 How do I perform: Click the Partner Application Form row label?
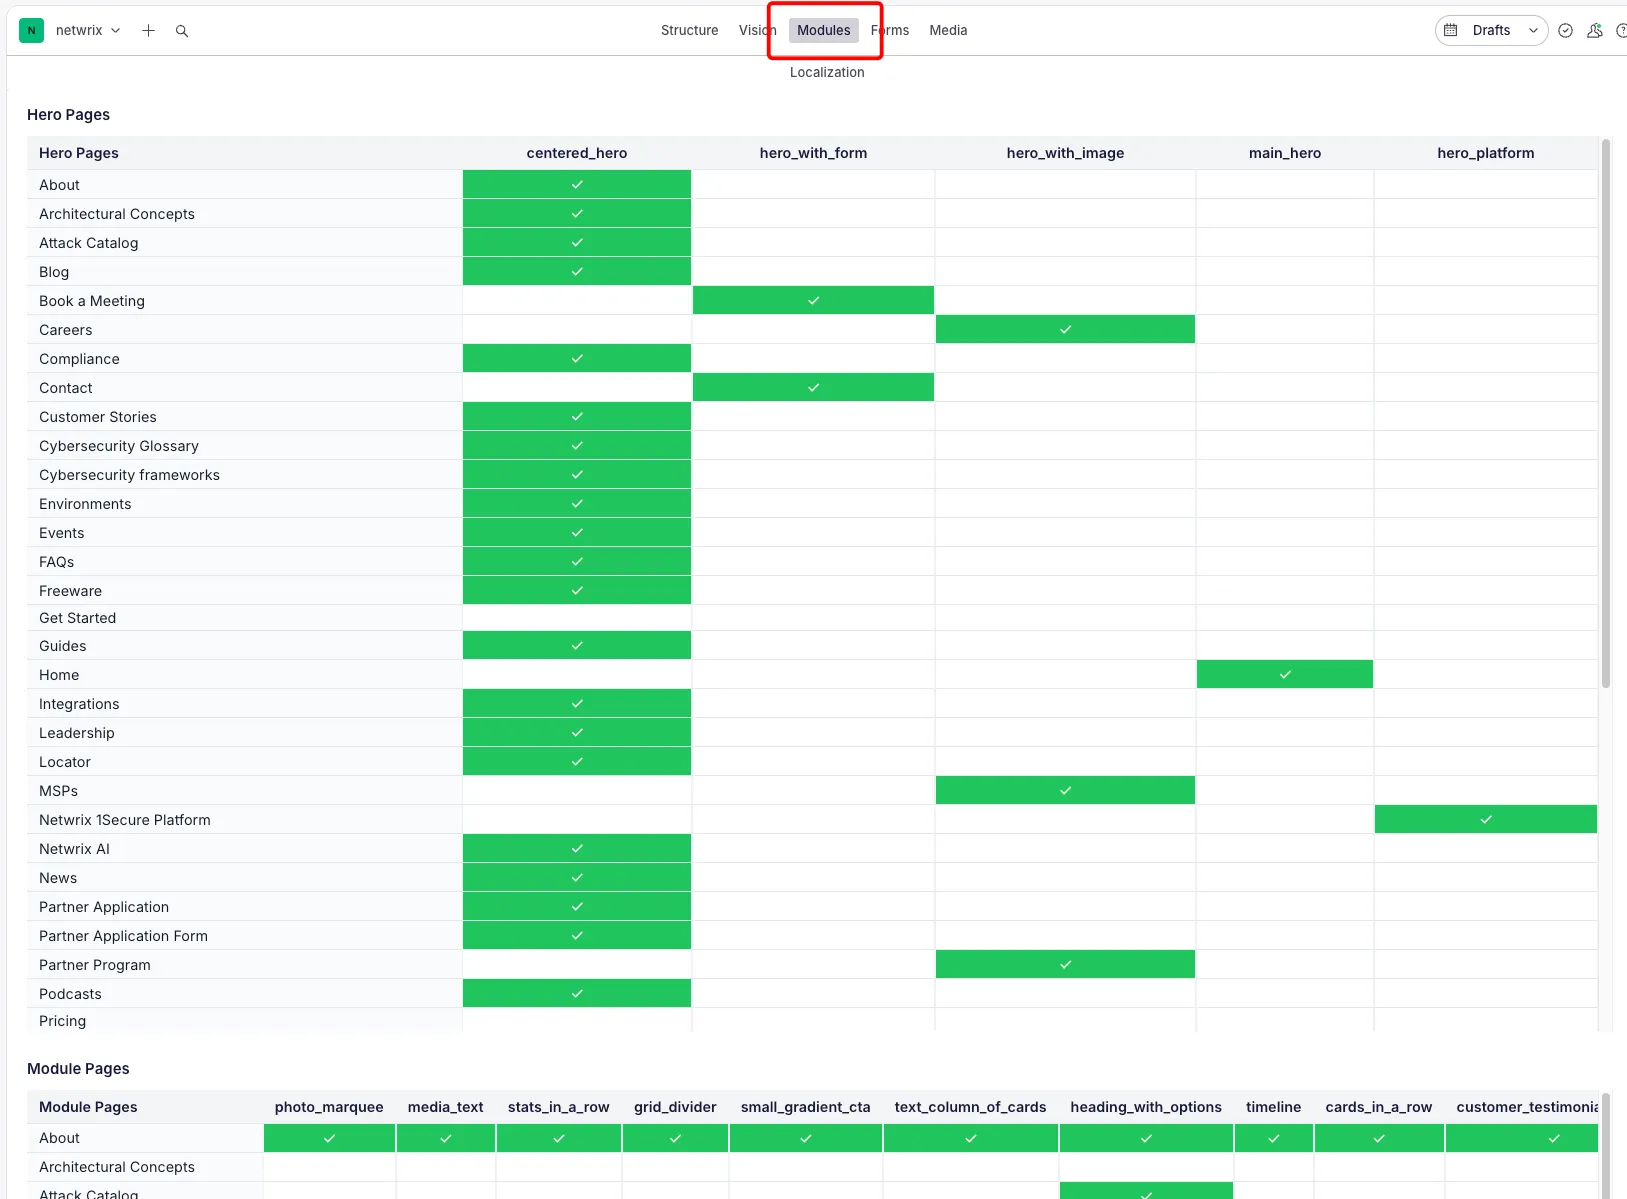click(x=123, y=935)
